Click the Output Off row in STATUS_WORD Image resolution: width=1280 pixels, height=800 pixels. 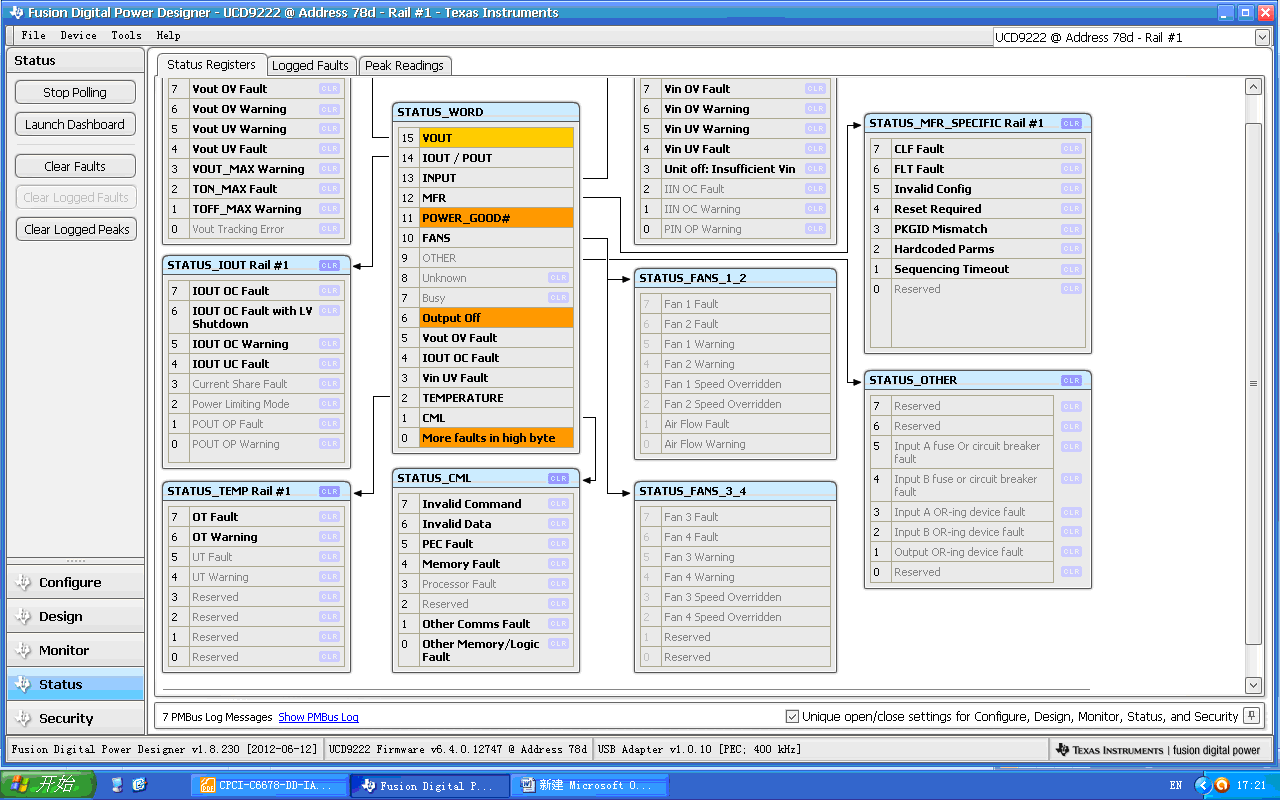point(486,318)
